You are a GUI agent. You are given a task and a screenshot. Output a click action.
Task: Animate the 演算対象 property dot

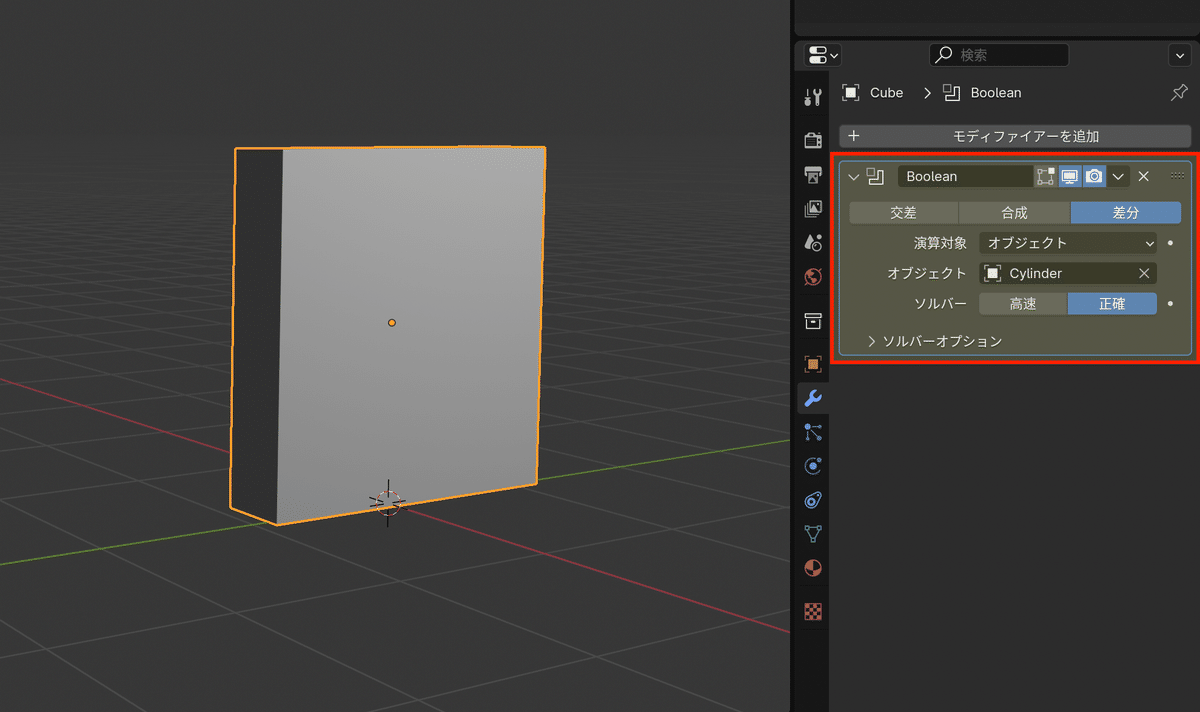coord(1170,243)
